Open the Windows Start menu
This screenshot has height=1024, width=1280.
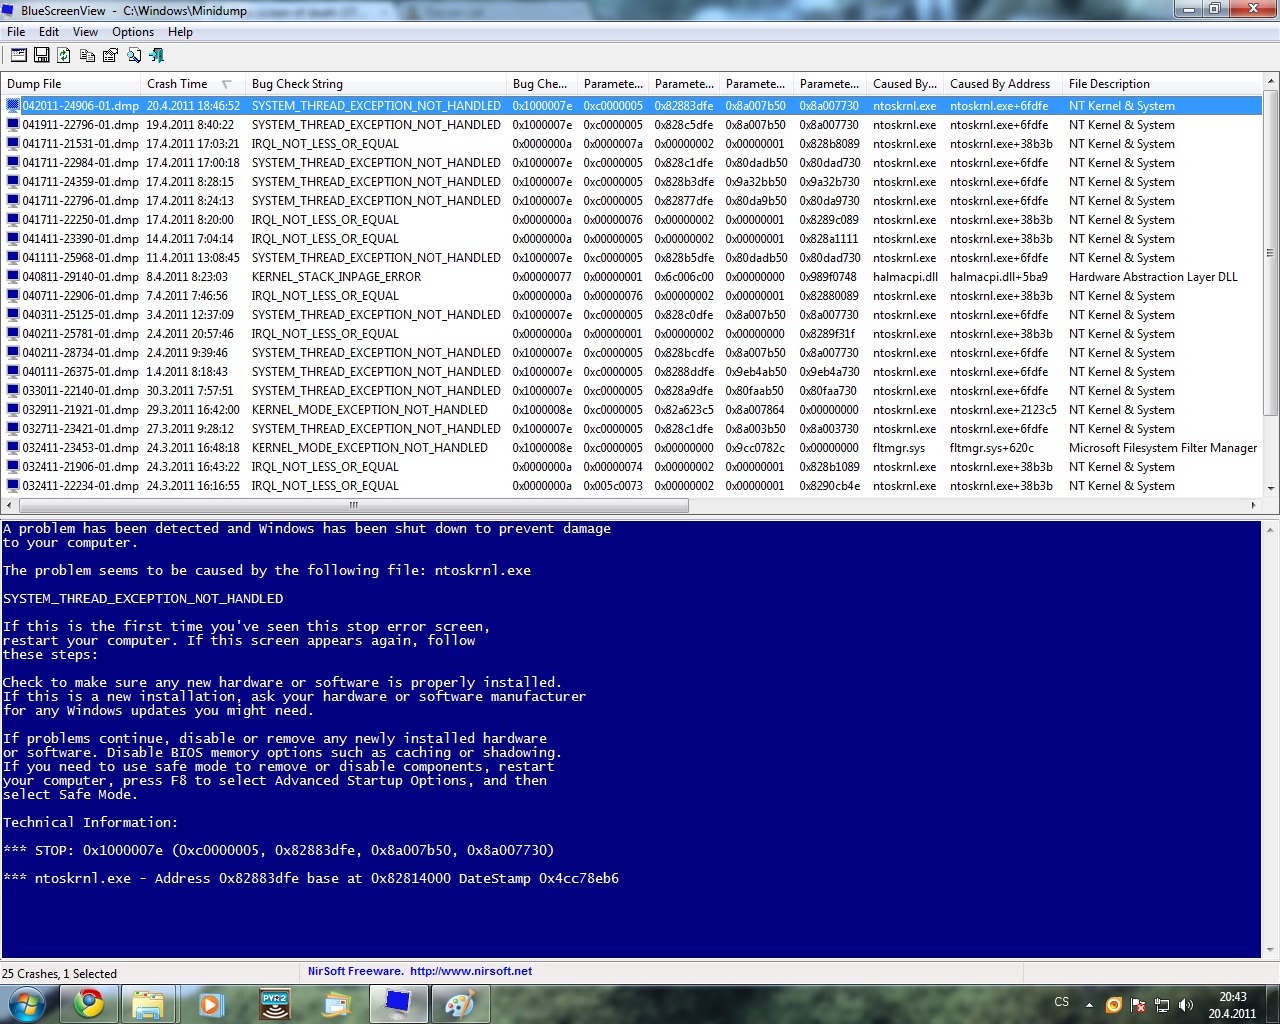[27, 1004]
